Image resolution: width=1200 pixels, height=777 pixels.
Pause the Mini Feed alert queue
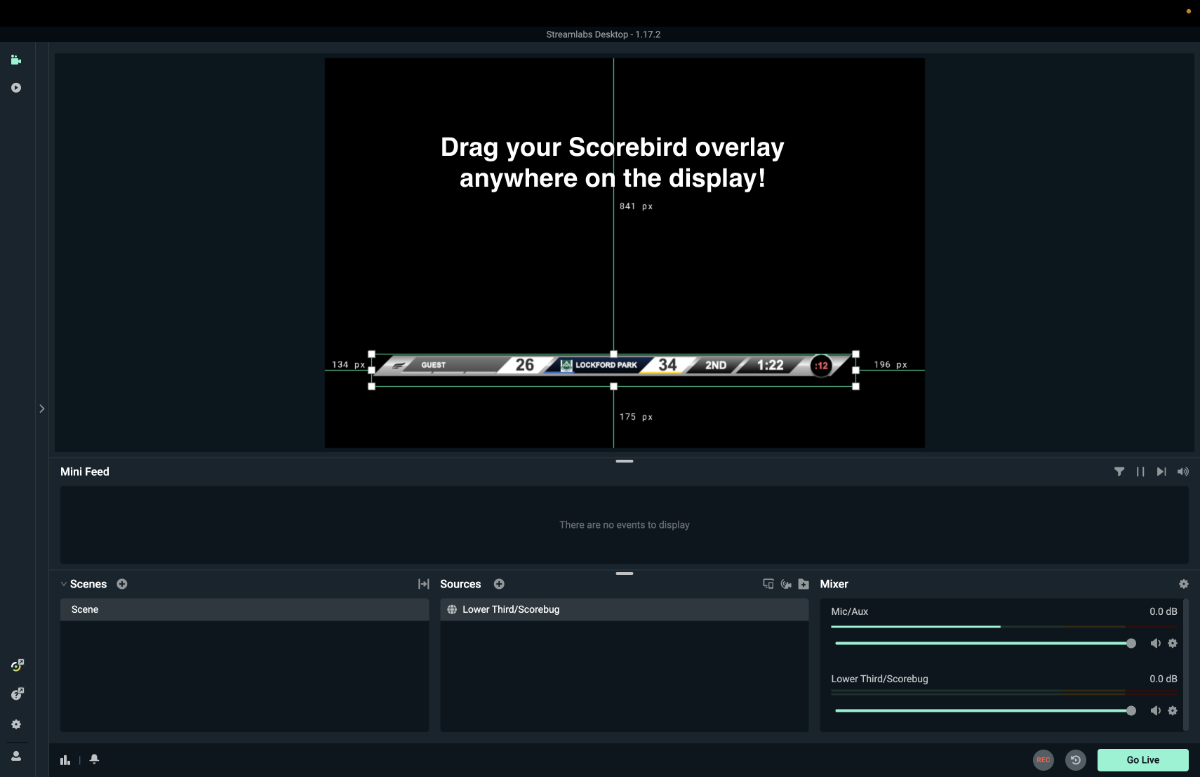point(1140,472)
